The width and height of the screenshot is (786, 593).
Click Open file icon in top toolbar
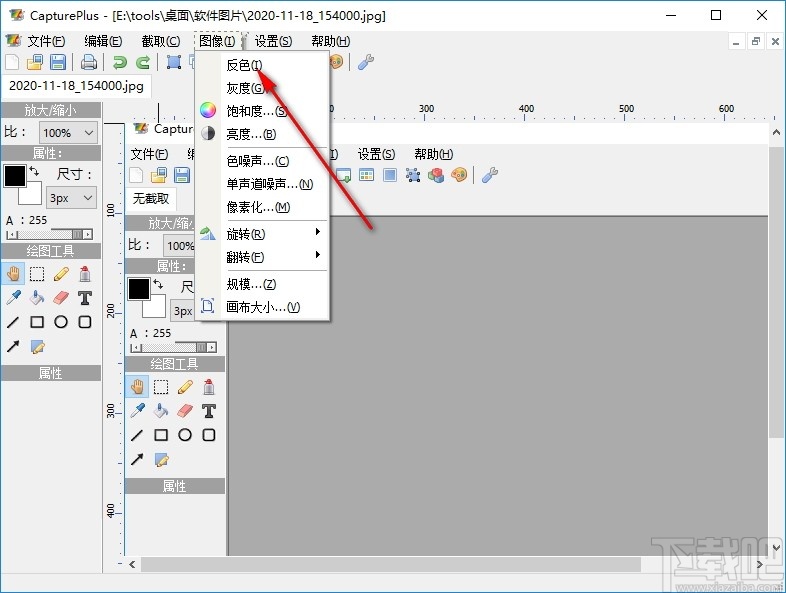point(35,62)
